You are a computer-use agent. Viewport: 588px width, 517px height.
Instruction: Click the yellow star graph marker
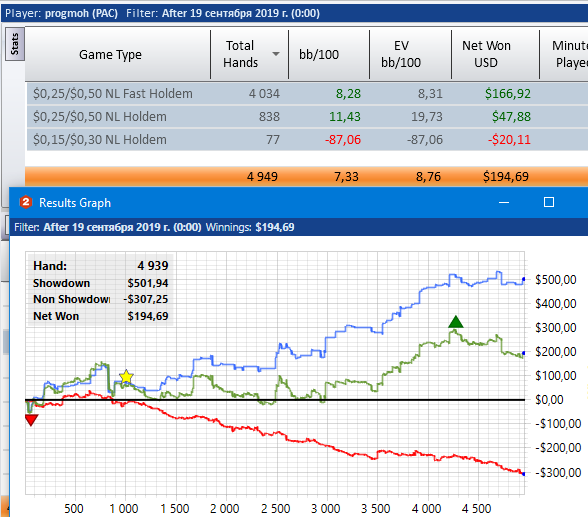[126, 377]
